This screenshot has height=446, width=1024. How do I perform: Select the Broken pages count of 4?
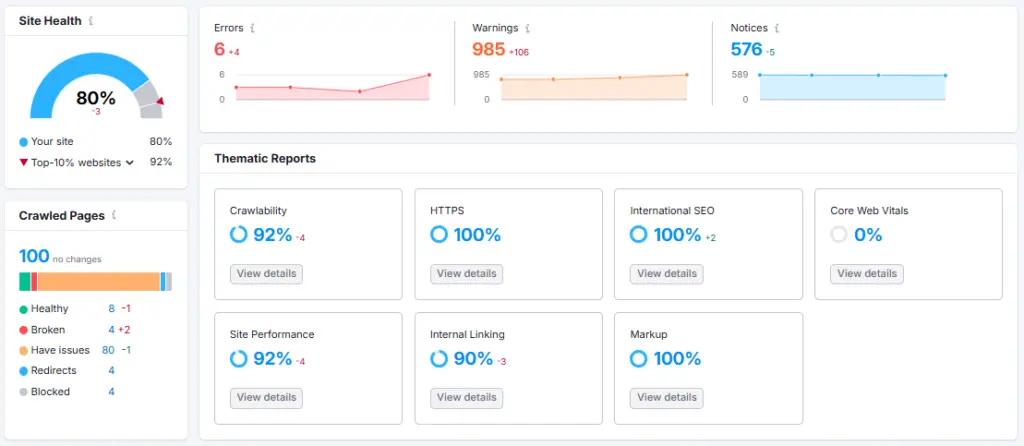[112, 330]
